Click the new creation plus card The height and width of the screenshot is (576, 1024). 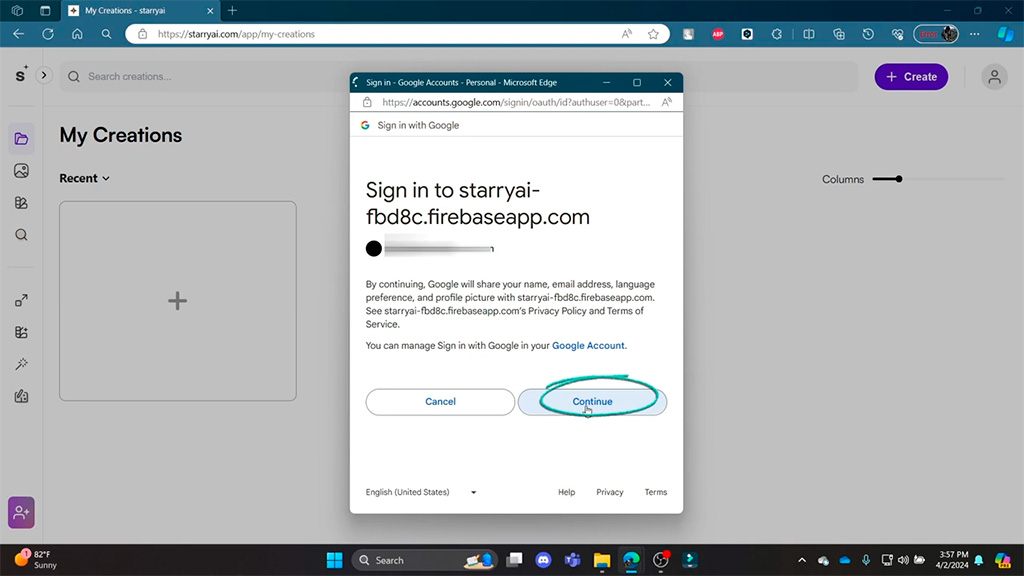point(178,301)
